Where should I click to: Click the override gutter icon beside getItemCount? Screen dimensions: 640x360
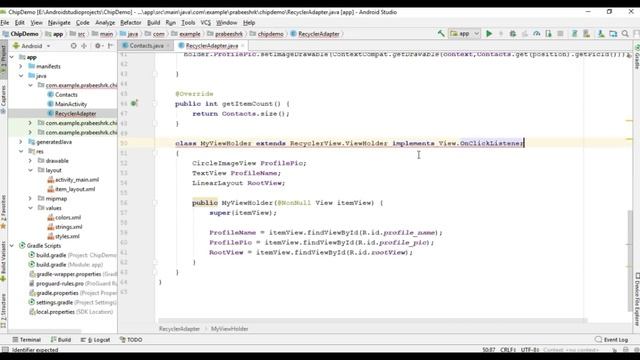pos(134,103)
